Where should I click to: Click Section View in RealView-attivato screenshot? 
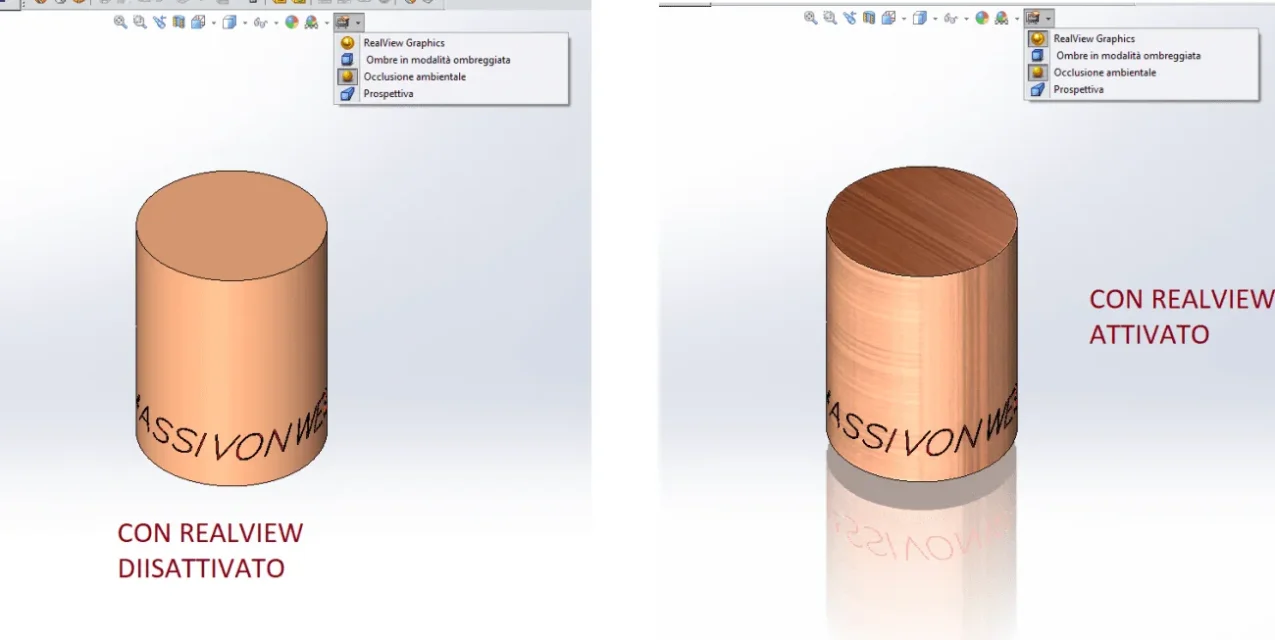(869, 18)
